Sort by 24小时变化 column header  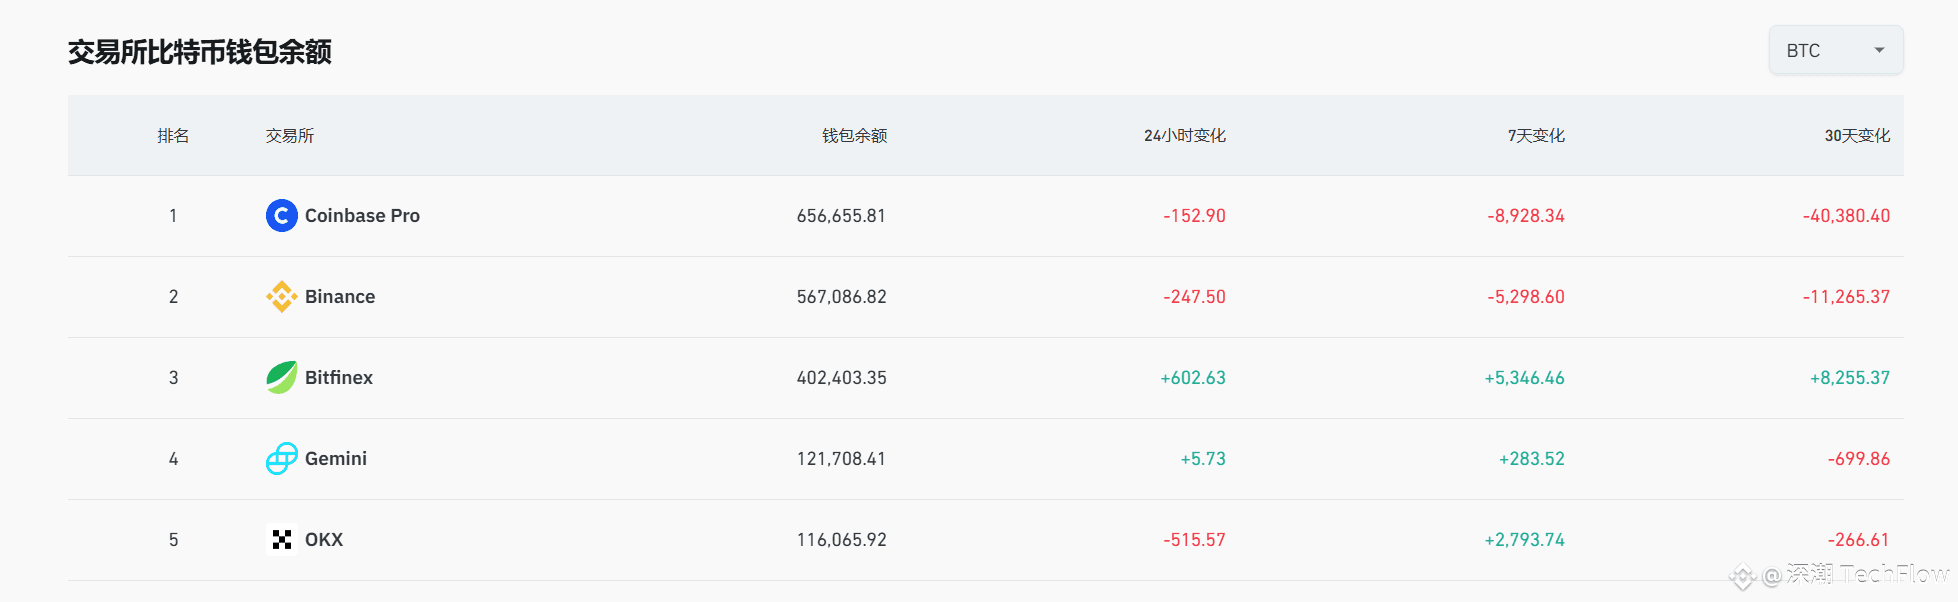tap(1184, 136)
